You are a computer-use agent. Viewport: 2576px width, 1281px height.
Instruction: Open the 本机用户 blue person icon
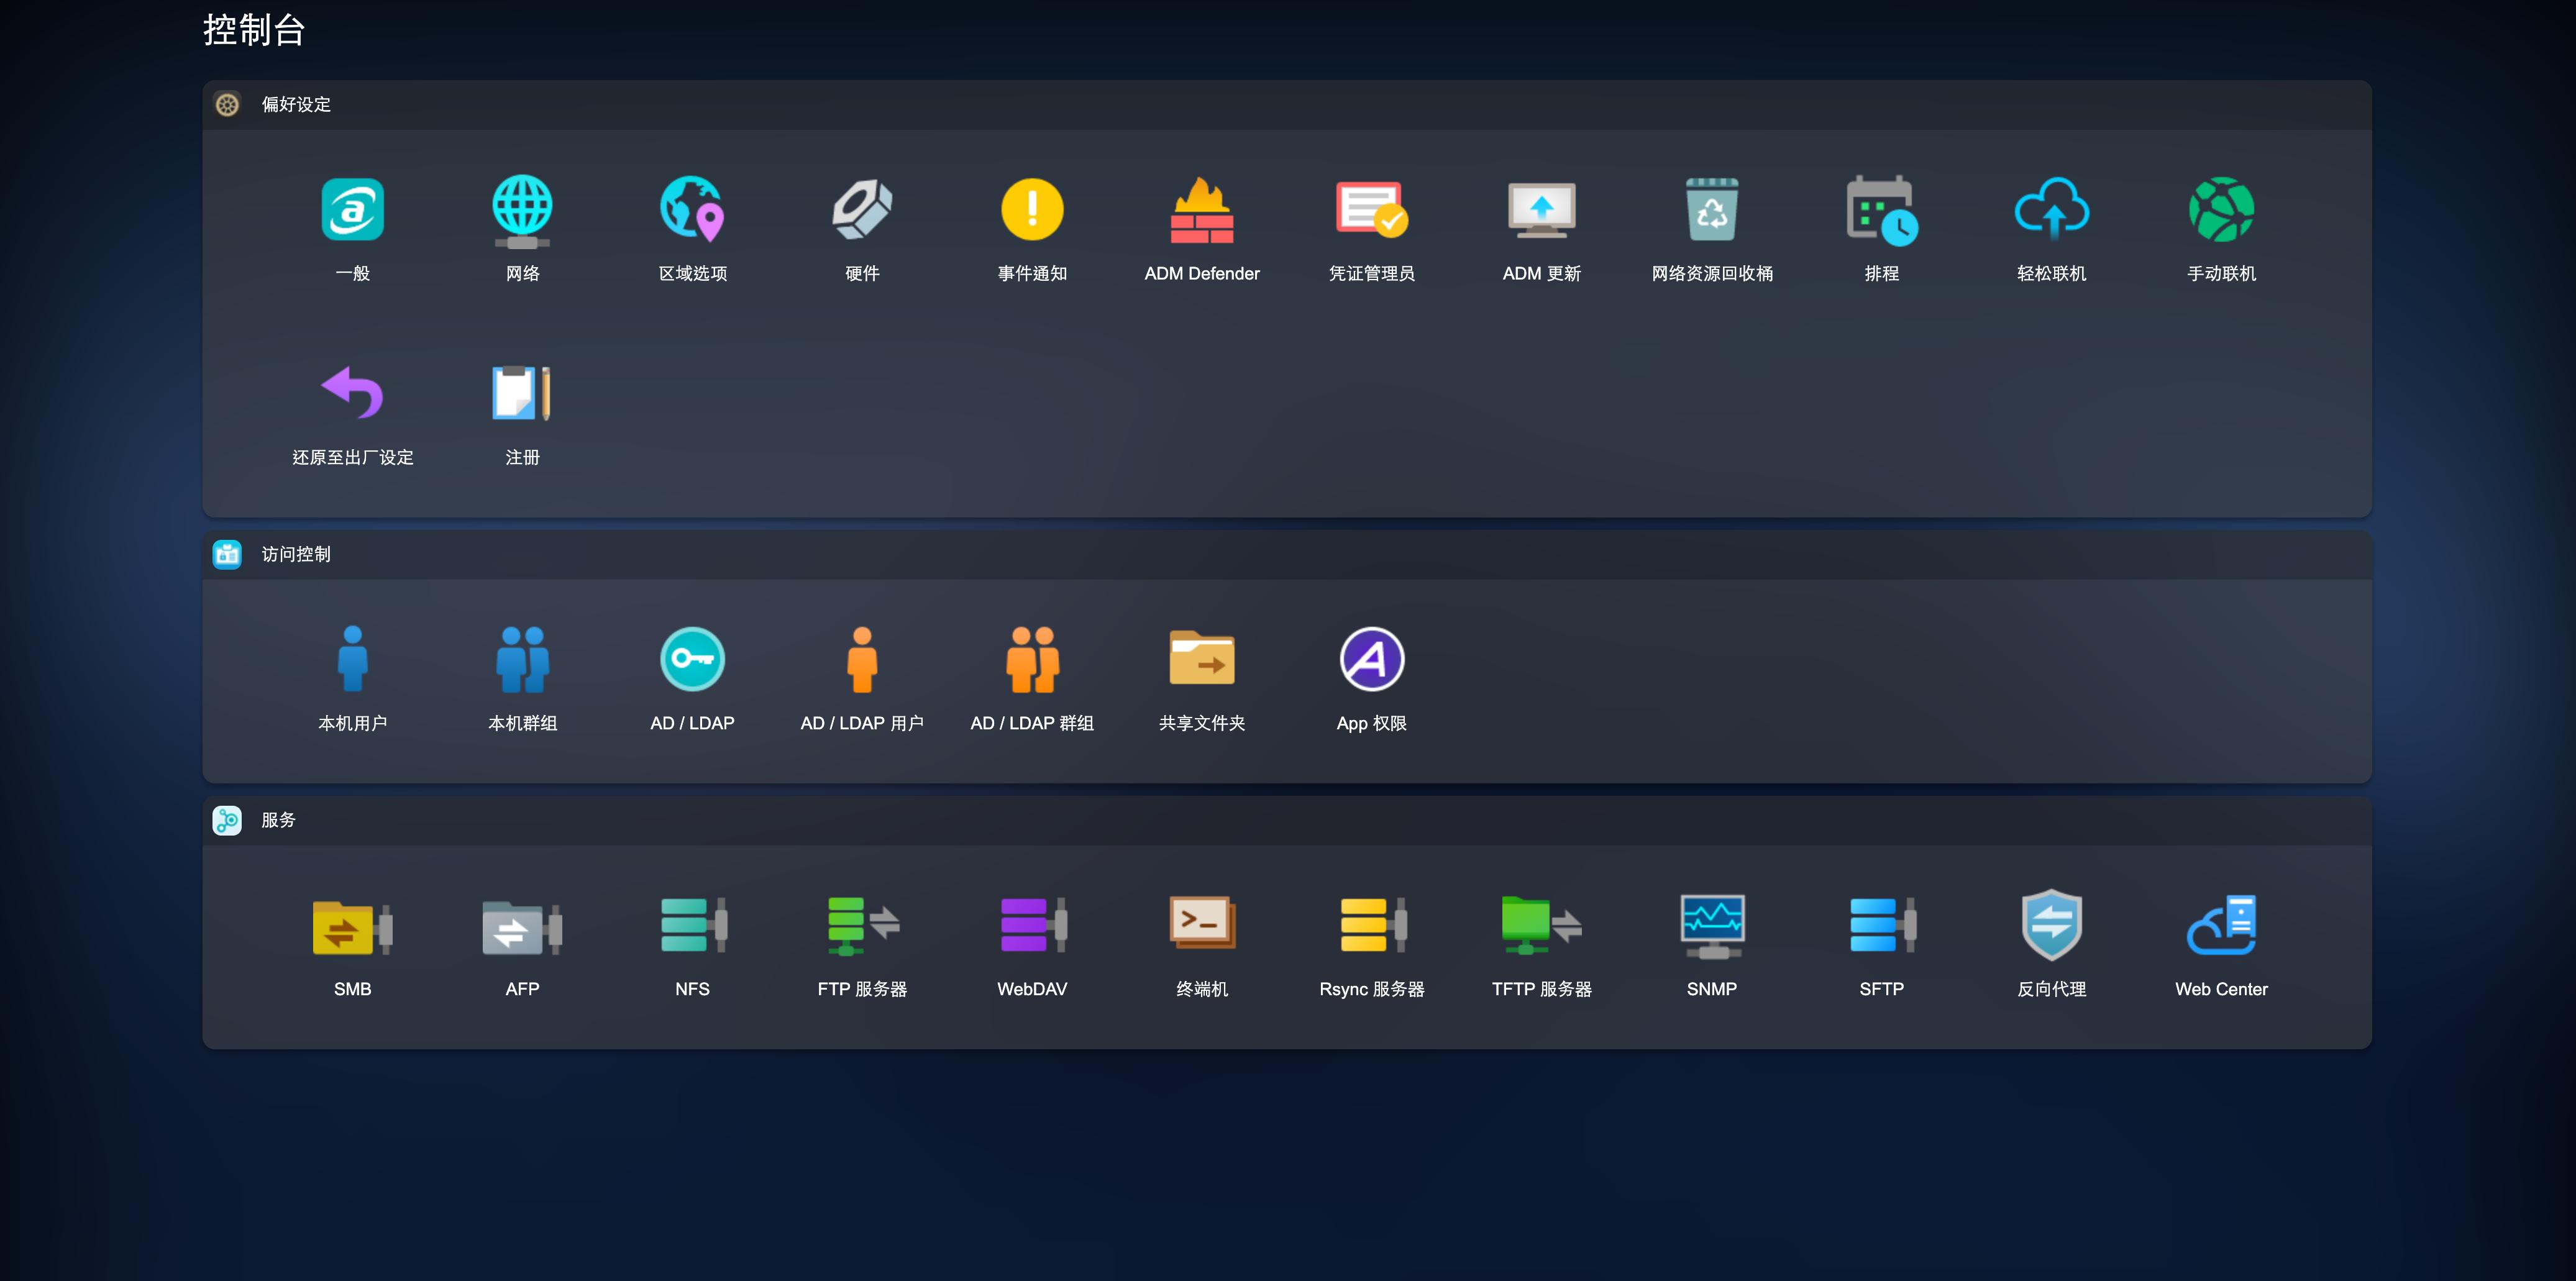(352, 659)
